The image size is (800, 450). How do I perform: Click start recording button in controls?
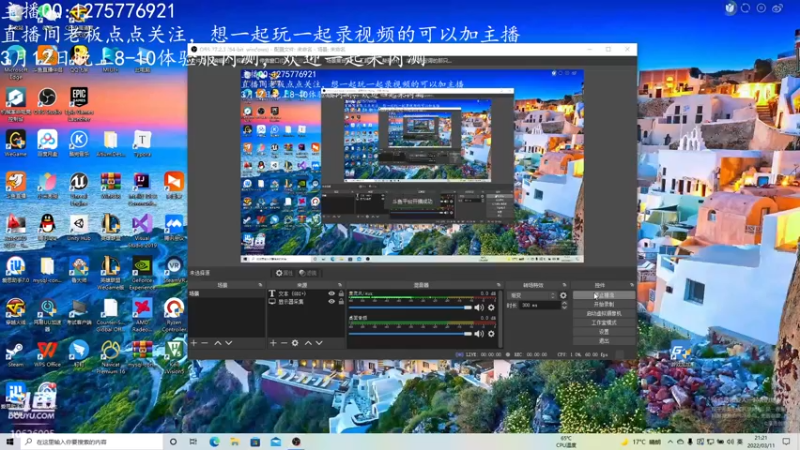(x=604, y=305)
